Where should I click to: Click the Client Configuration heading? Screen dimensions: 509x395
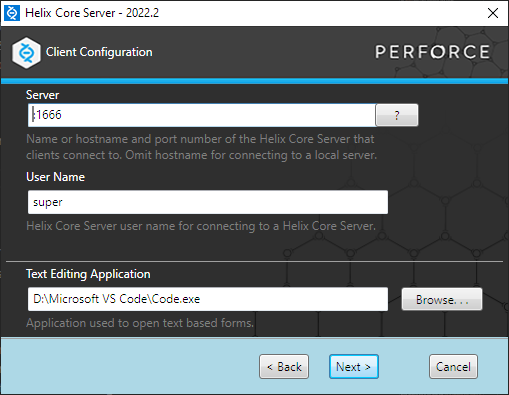tap(99, 52)
